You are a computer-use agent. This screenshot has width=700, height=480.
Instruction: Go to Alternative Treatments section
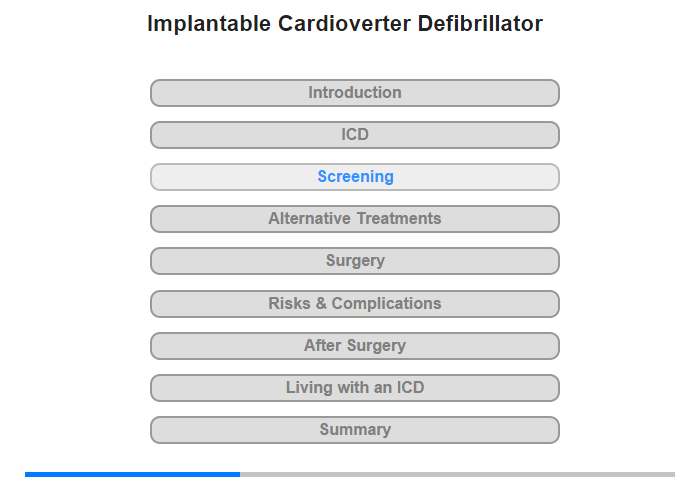pos(355,219)
